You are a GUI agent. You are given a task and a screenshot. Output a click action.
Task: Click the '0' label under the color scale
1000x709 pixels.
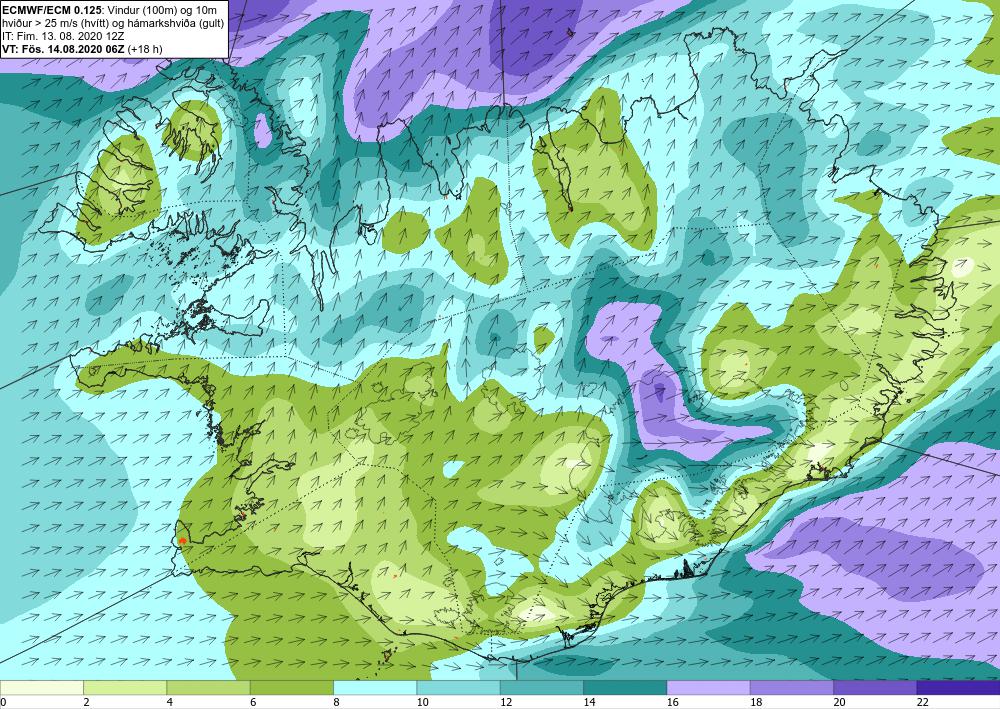pyautogui.click(x=3, y=702)
